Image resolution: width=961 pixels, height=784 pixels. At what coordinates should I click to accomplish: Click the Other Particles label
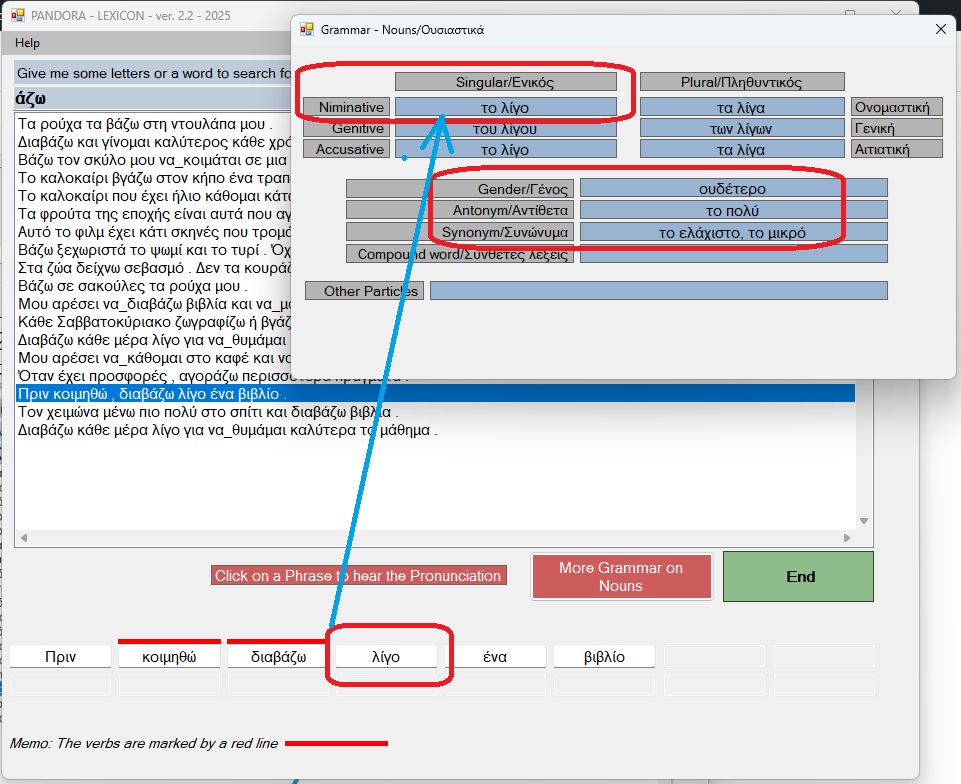(364, 291)
